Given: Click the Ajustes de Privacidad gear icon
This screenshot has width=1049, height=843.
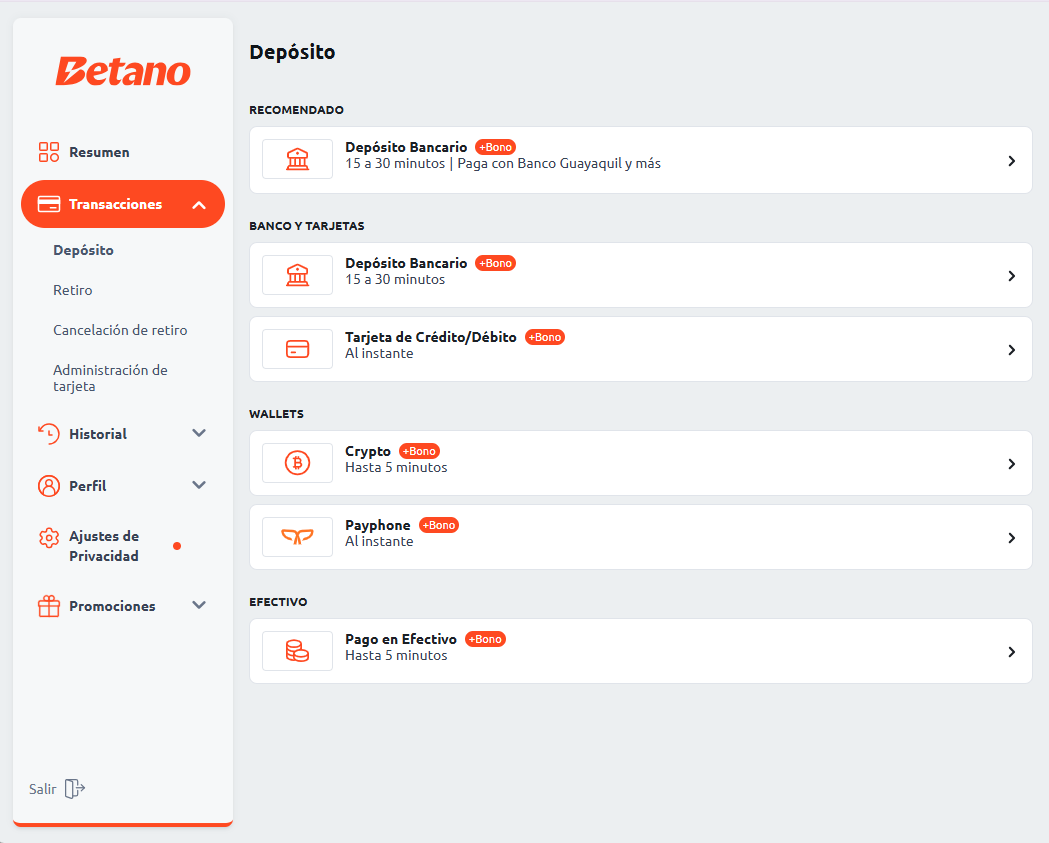Looking at the screenshot, I should tap(49, 537).
